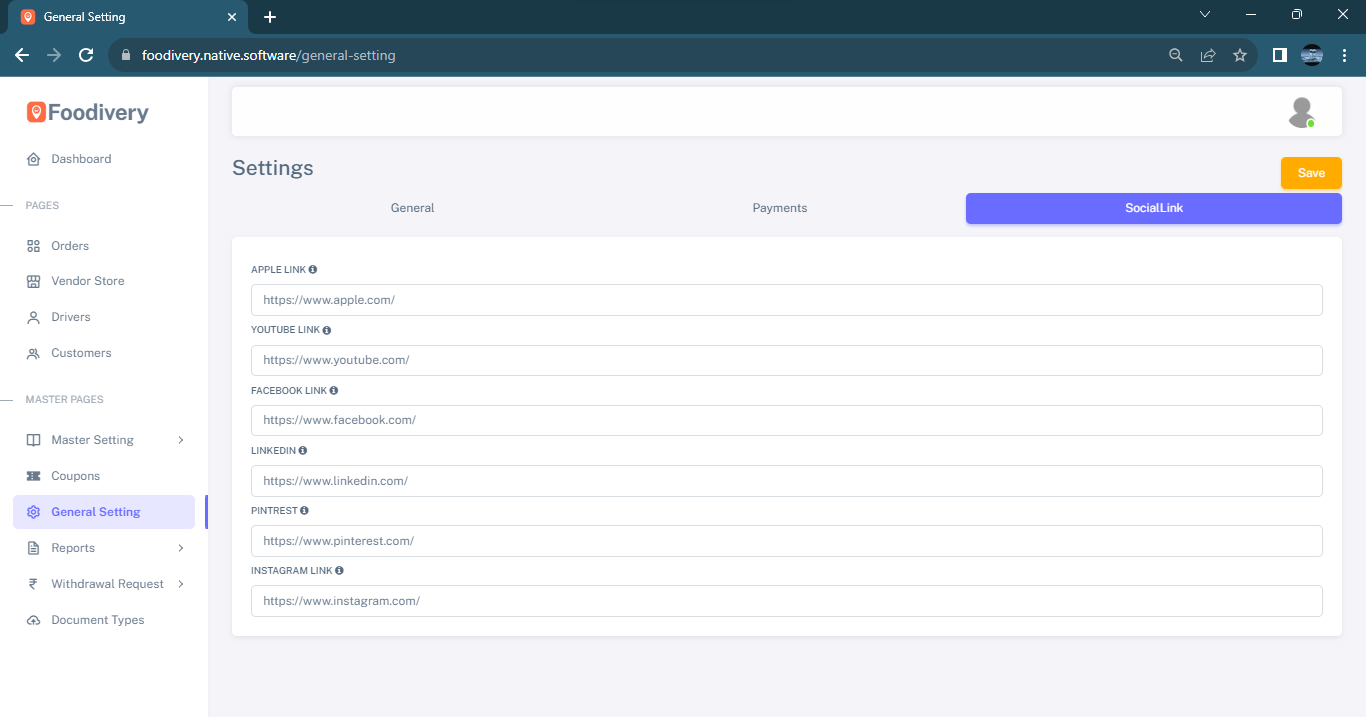Click the Master Setting book icon
Screen dimensions: 1366x717
pos(33,440)
